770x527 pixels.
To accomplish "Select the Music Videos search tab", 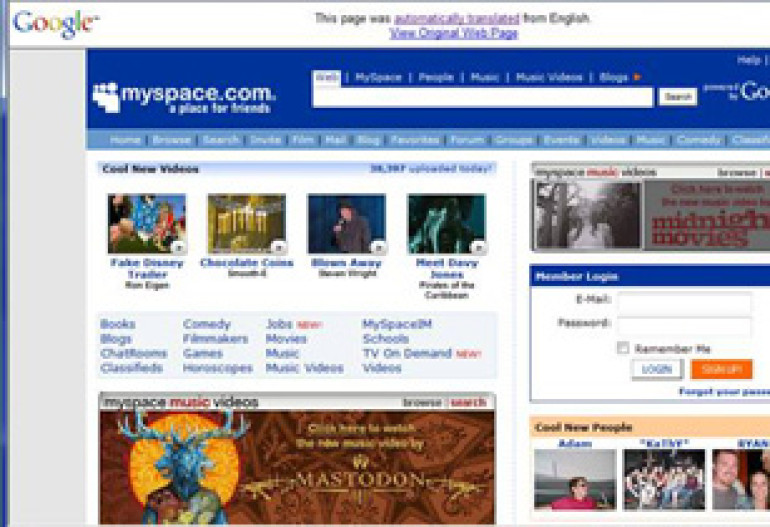I will point(549,77).
